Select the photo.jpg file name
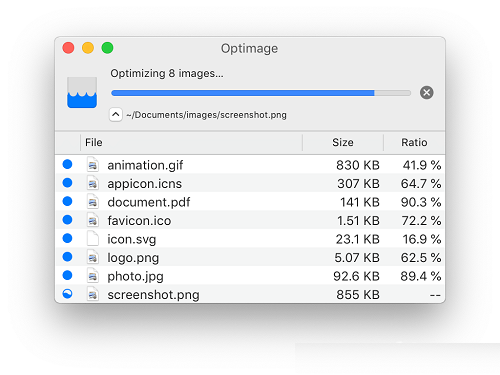Image resolution: width=500 pixels, height=375 pixels. click(x=136, y=277)
